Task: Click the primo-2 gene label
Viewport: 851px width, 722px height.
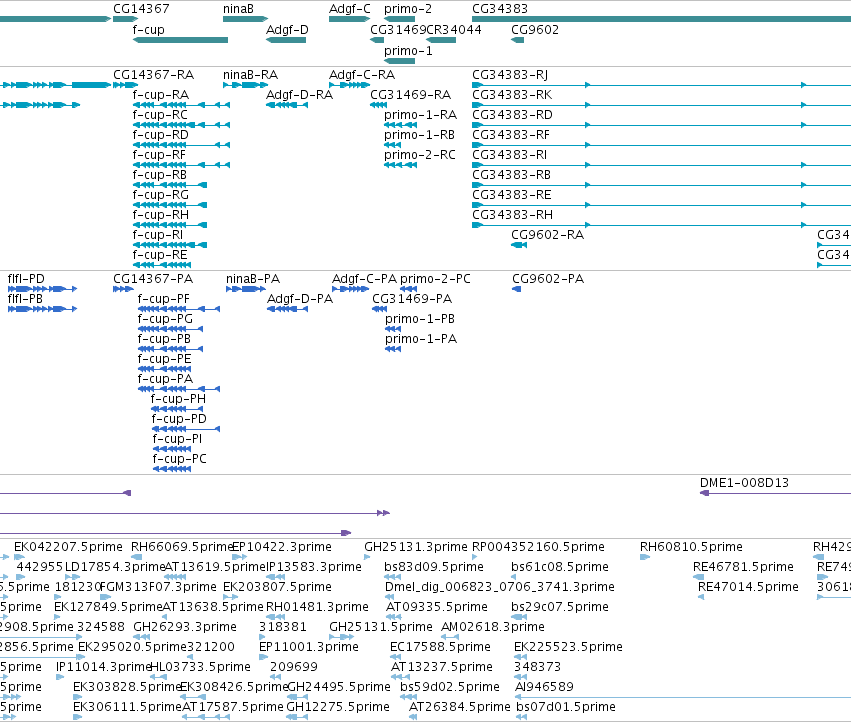Action: pyautogui.click(x=408, y=9)
